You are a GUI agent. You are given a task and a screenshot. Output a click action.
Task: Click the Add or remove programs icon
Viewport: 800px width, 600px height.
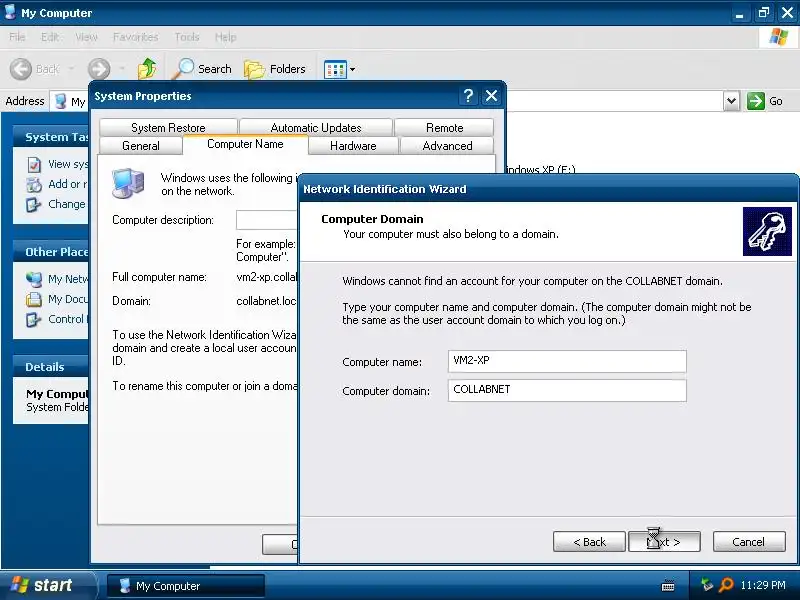[34, 184]
